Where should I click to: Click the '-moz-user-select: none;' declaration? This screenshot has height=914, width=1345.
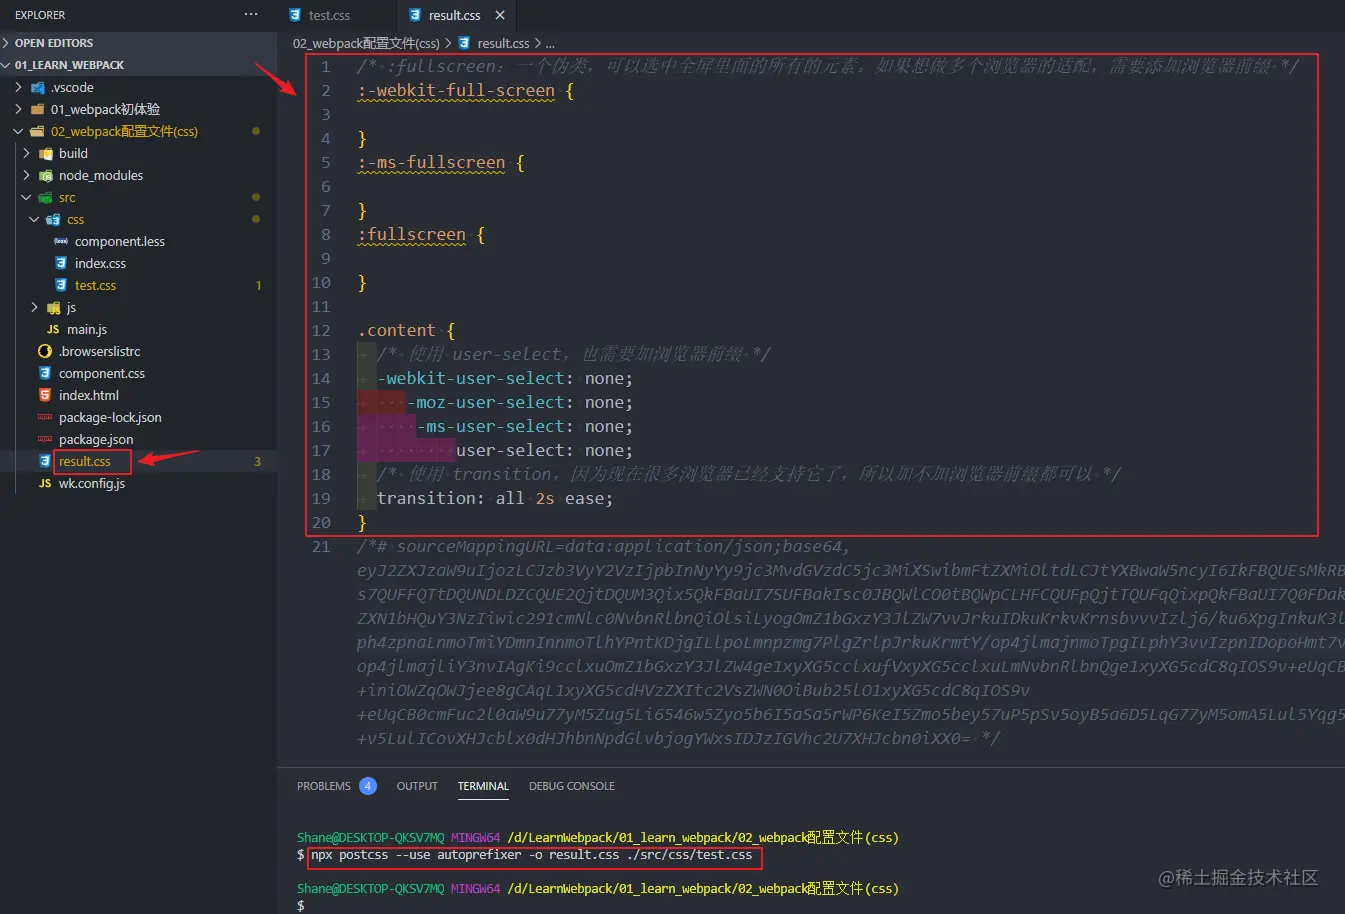[x=520, y=402]
